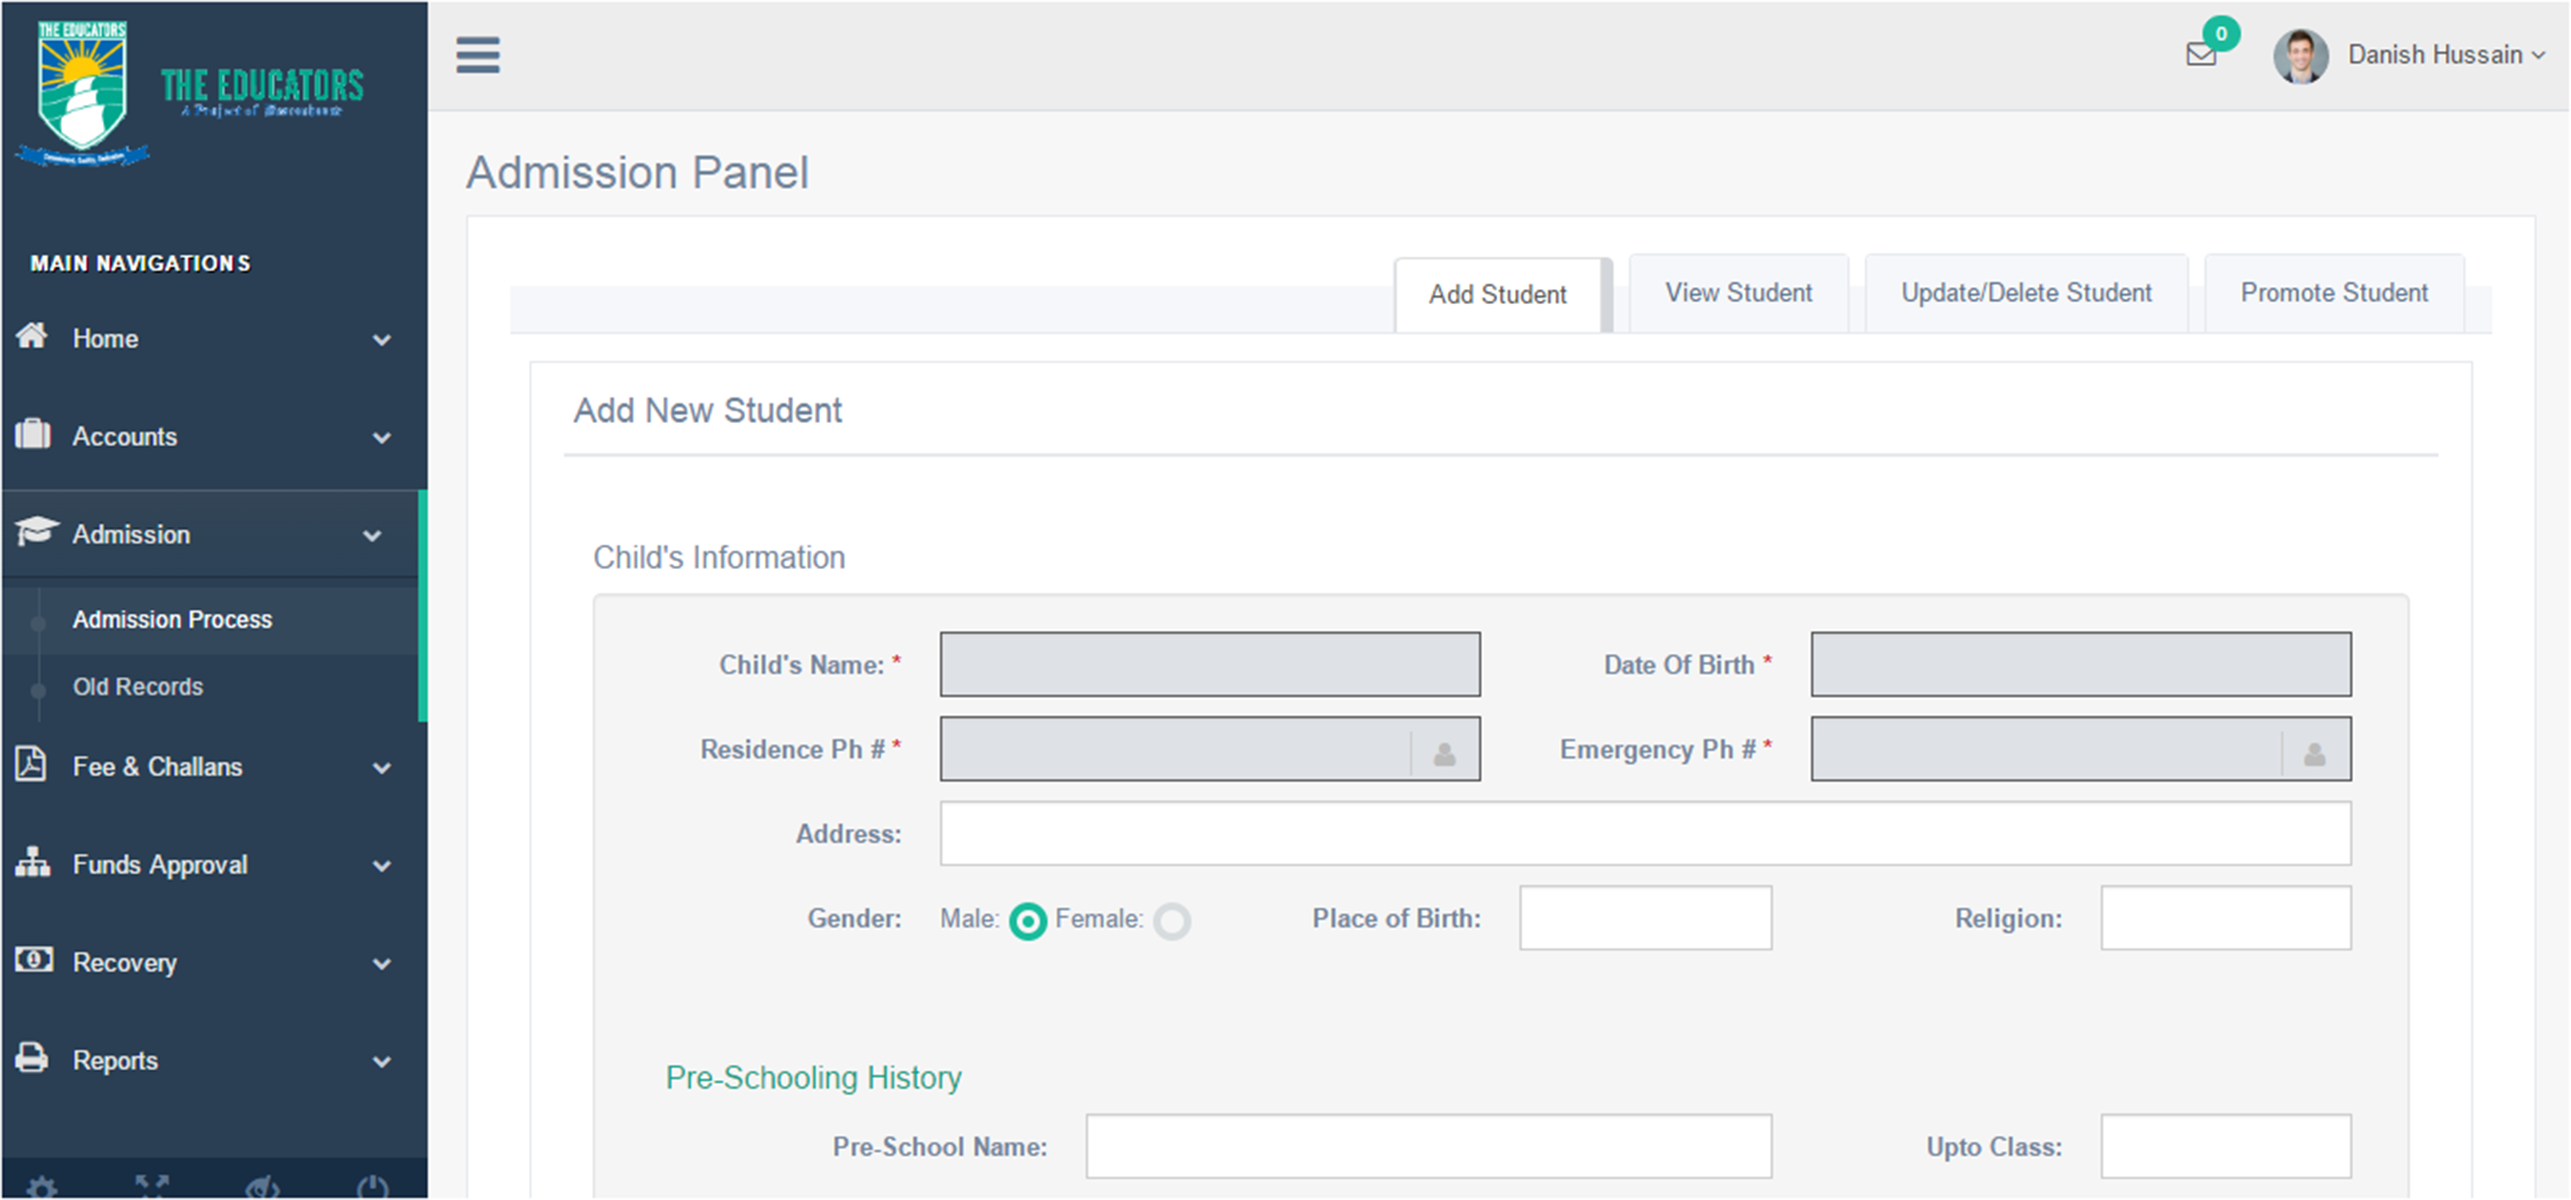Expand the Recovery menu chevron
2571x1200 pixels.
pos(381,964)
